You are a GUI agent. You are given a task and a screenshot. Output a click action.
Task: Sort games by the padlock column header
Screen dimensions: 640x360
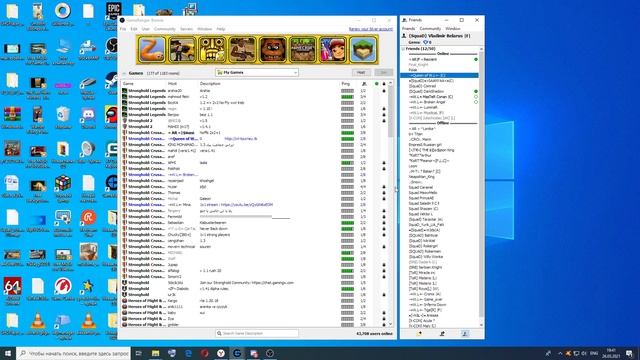point(384,84)
